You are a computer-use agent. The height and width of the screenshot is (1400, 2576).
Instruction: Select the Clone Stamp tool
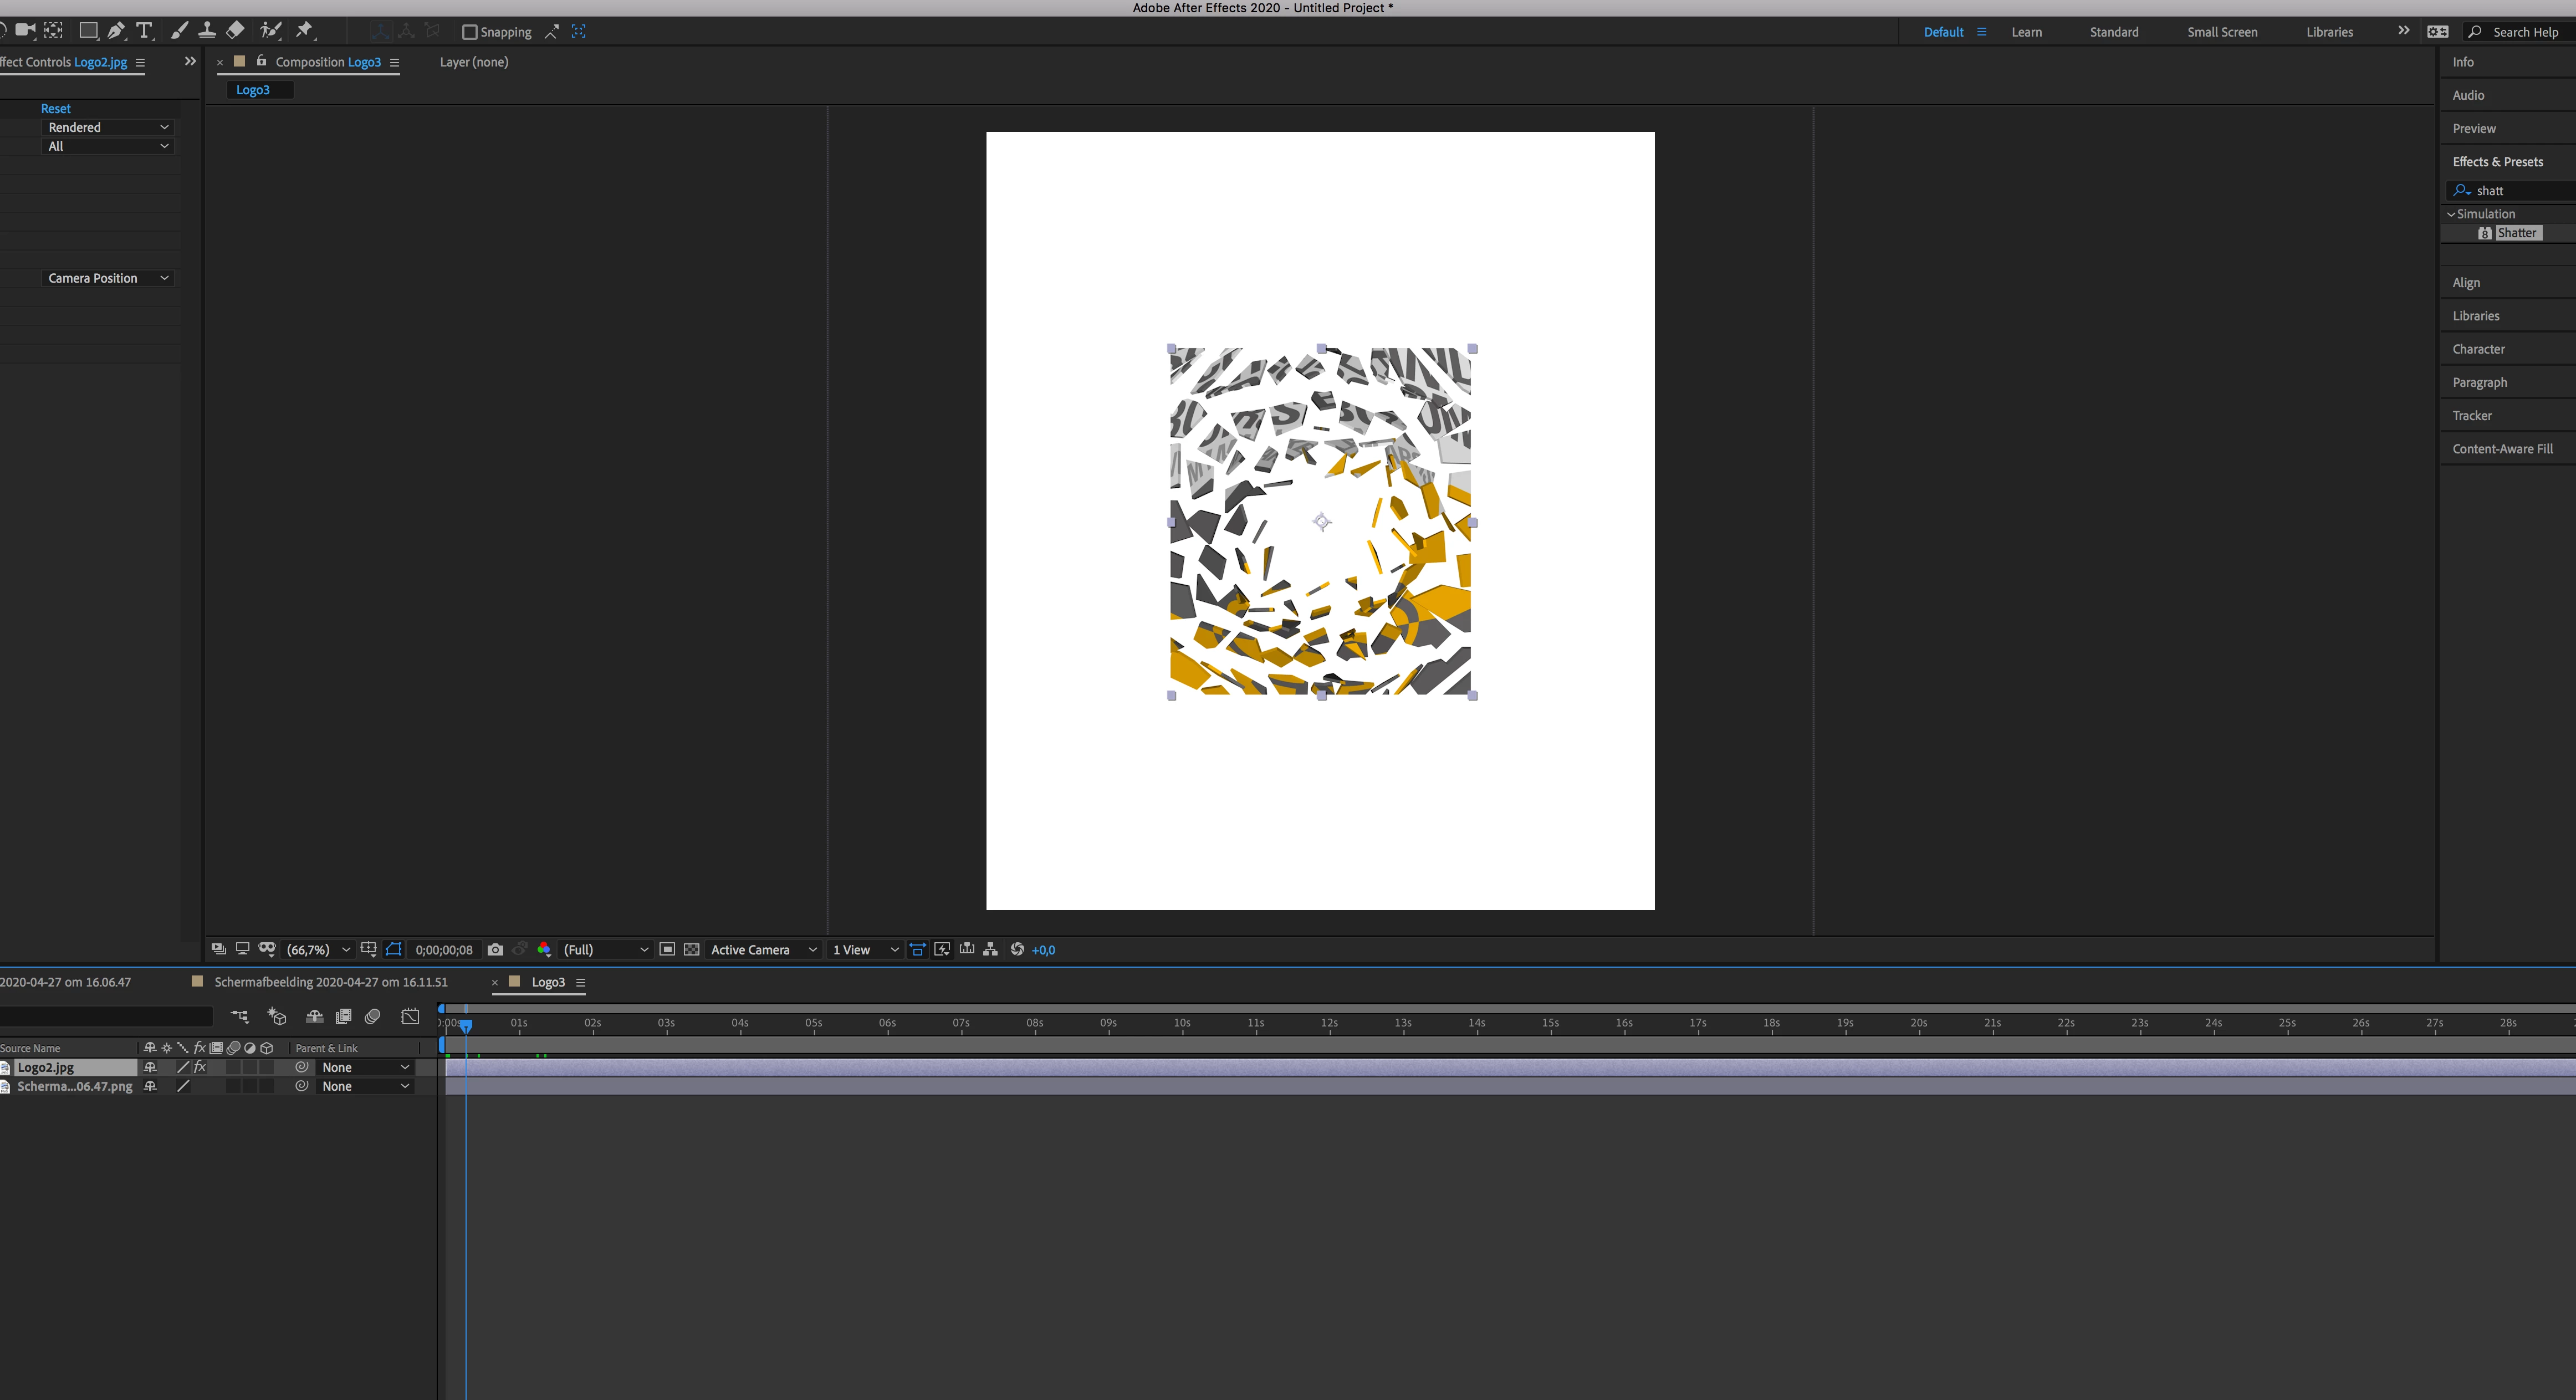206,31
